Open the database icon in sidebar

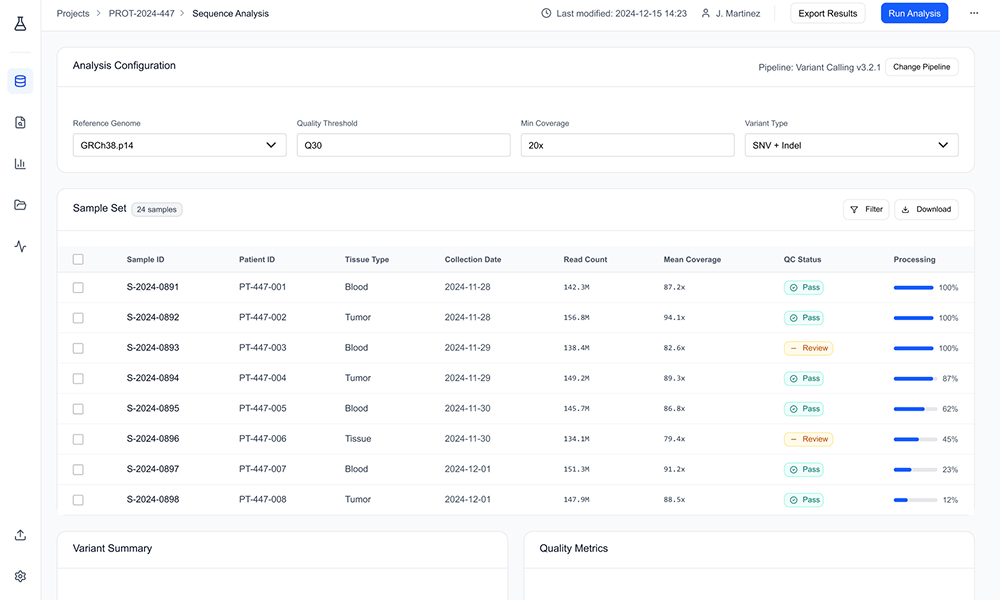tap(20, 81)
